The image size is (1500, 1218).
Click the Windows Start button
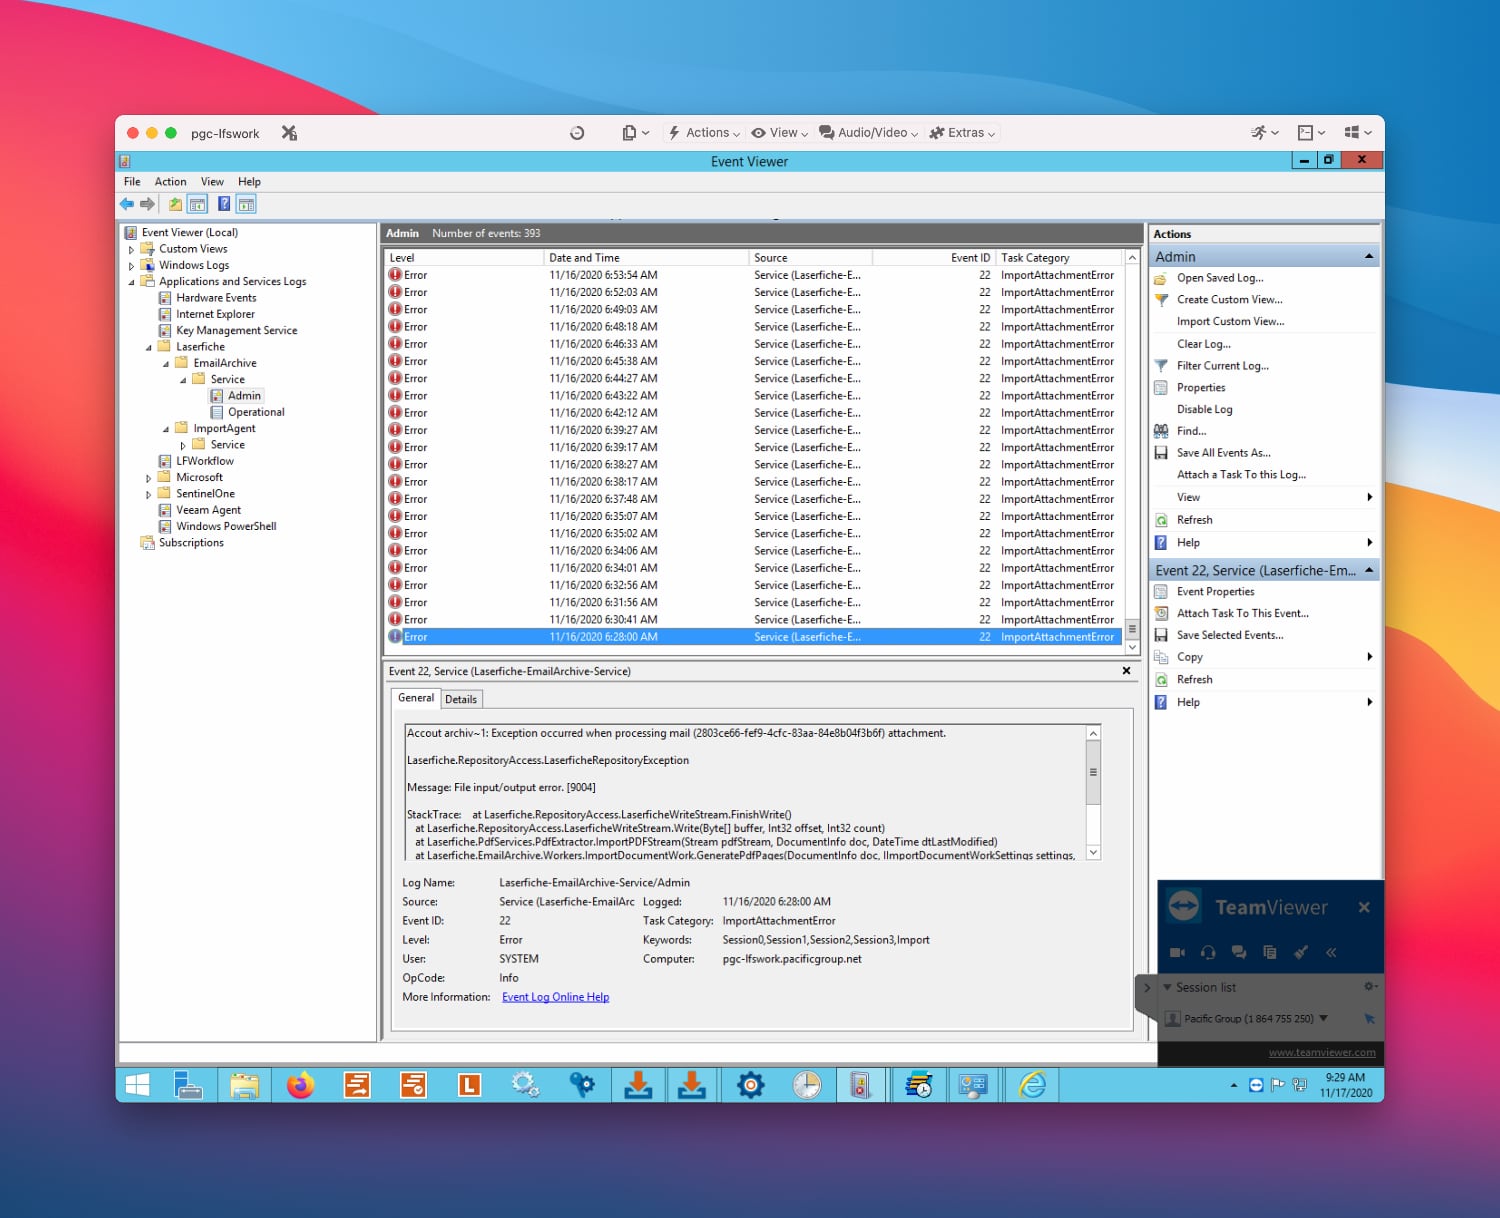(138, 1085)
